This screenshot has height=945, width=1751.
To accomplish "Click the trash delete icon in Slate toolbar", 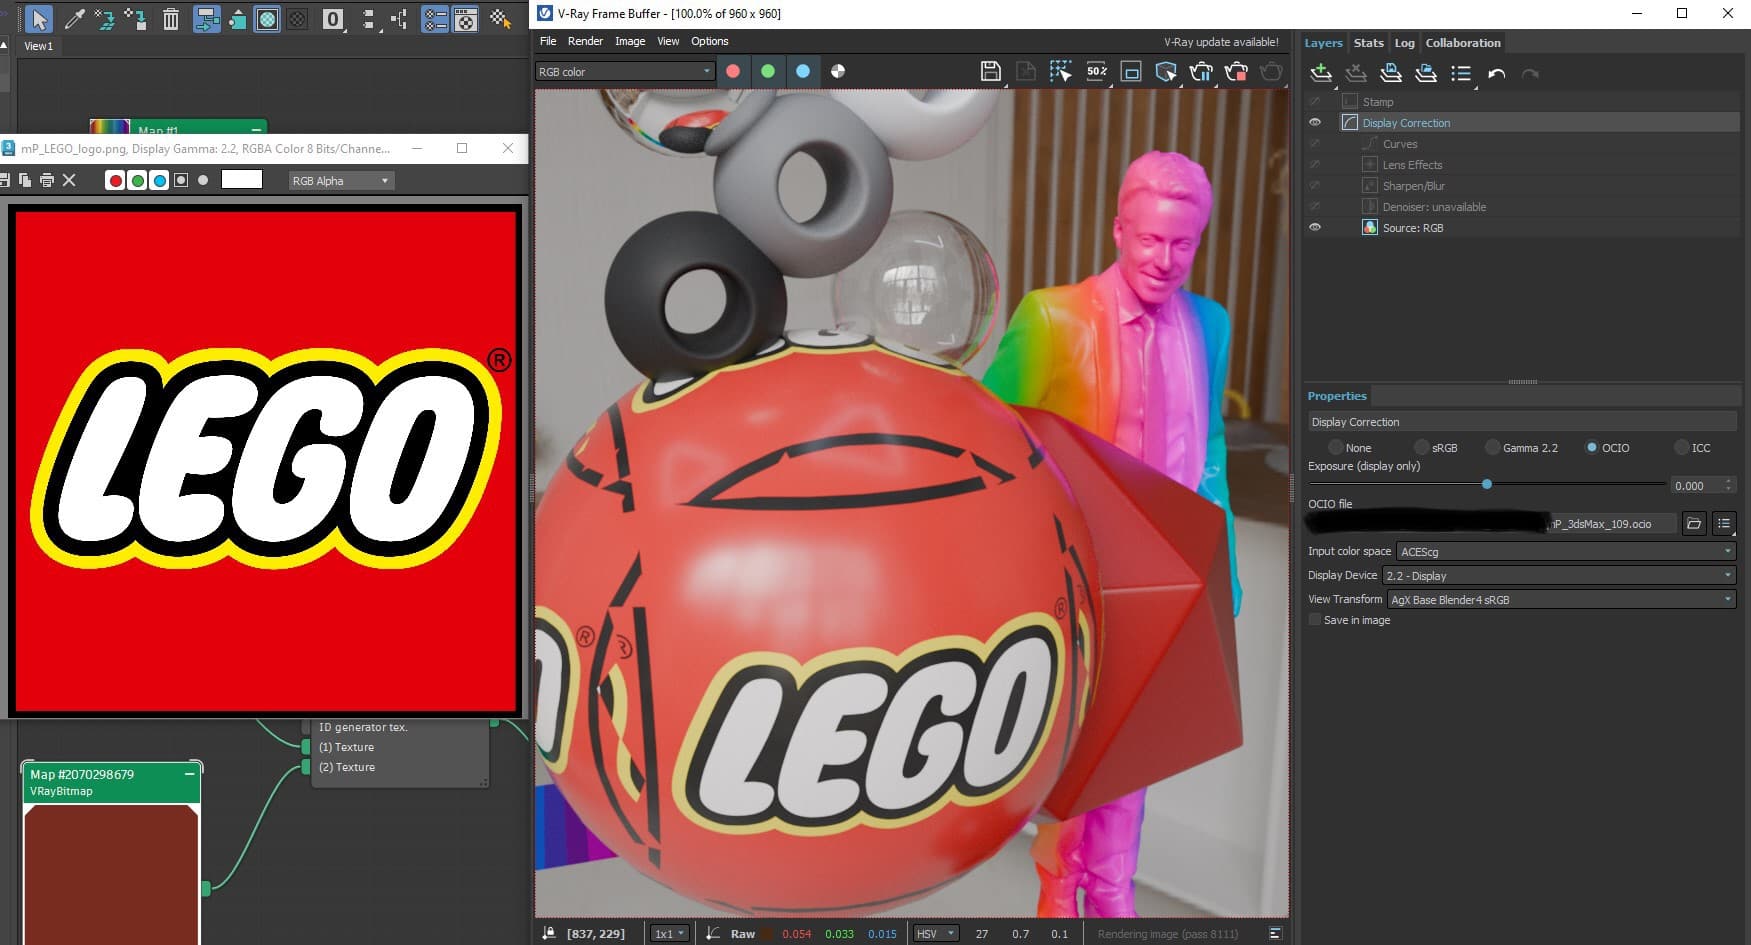I will pyautogui.click(x=171, y=19).
